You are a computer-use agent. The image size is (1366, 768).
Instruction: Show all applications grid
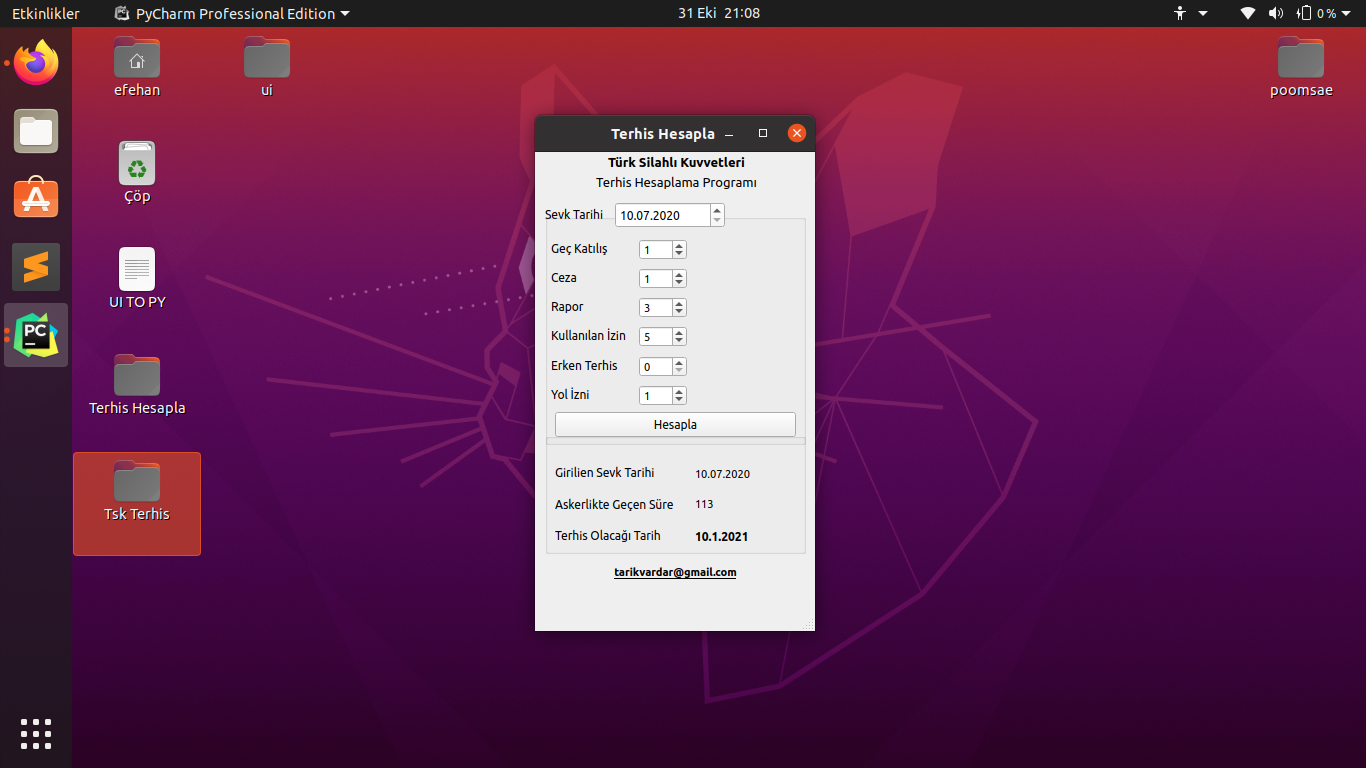[x=36, y=733]
